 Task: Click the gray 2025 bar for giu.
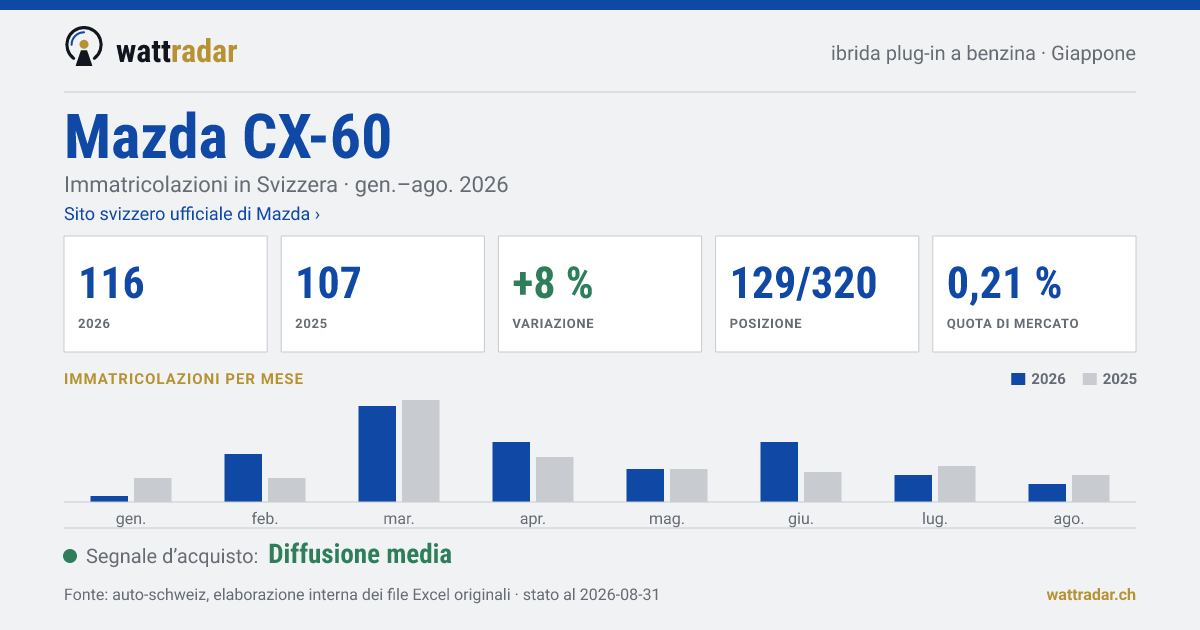click(823, 487)
